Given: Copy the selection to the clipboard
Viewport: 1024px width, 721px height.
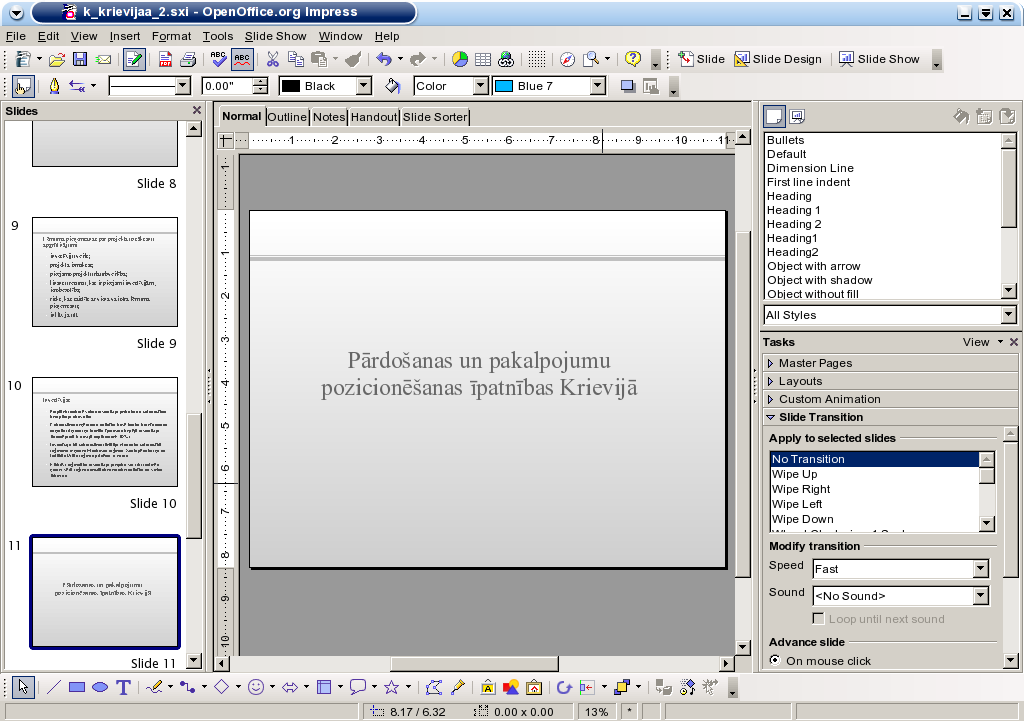Looking at the screenshot, I should [x=296, y=59].
